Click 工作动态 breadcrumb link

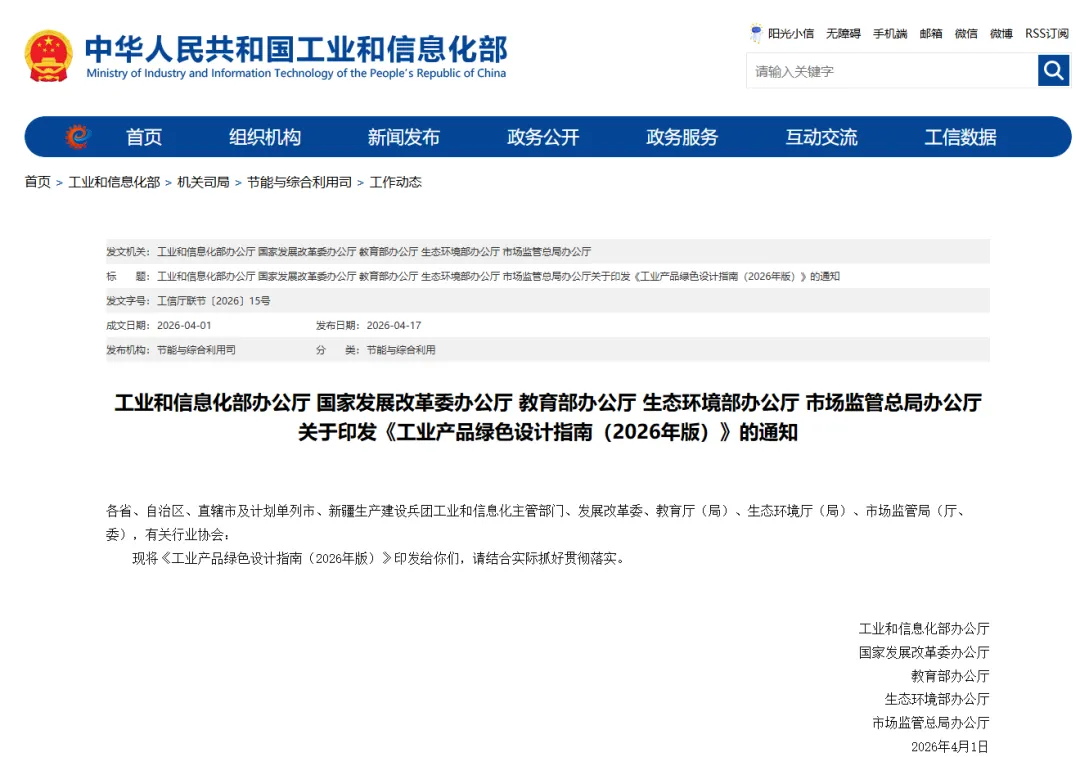click(395, 182)
